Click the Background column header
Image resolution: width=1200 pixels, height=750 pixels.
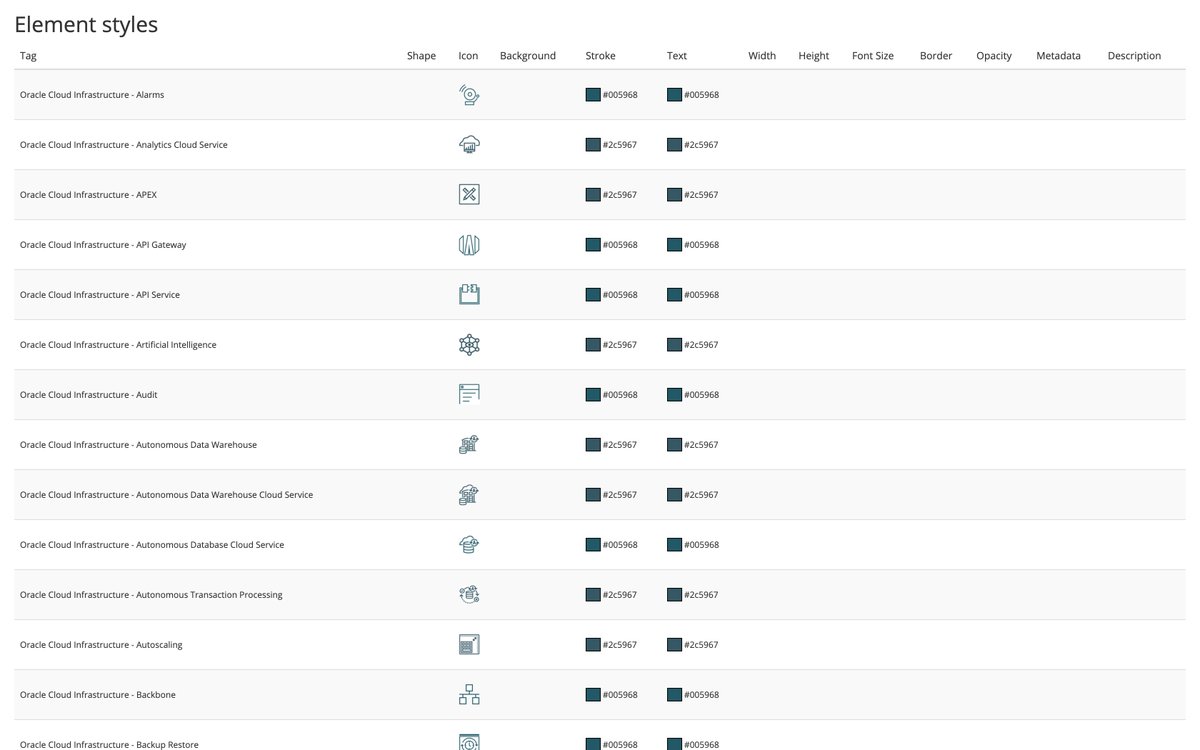click(528, 56)
